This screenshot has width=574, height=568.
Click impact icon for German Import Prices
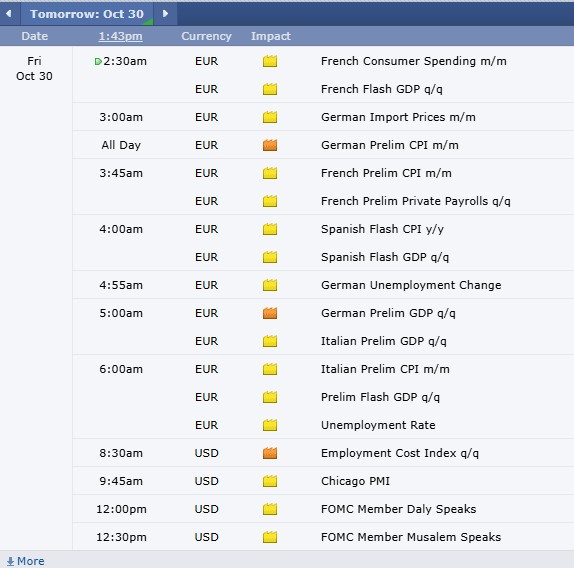(270, 117)
